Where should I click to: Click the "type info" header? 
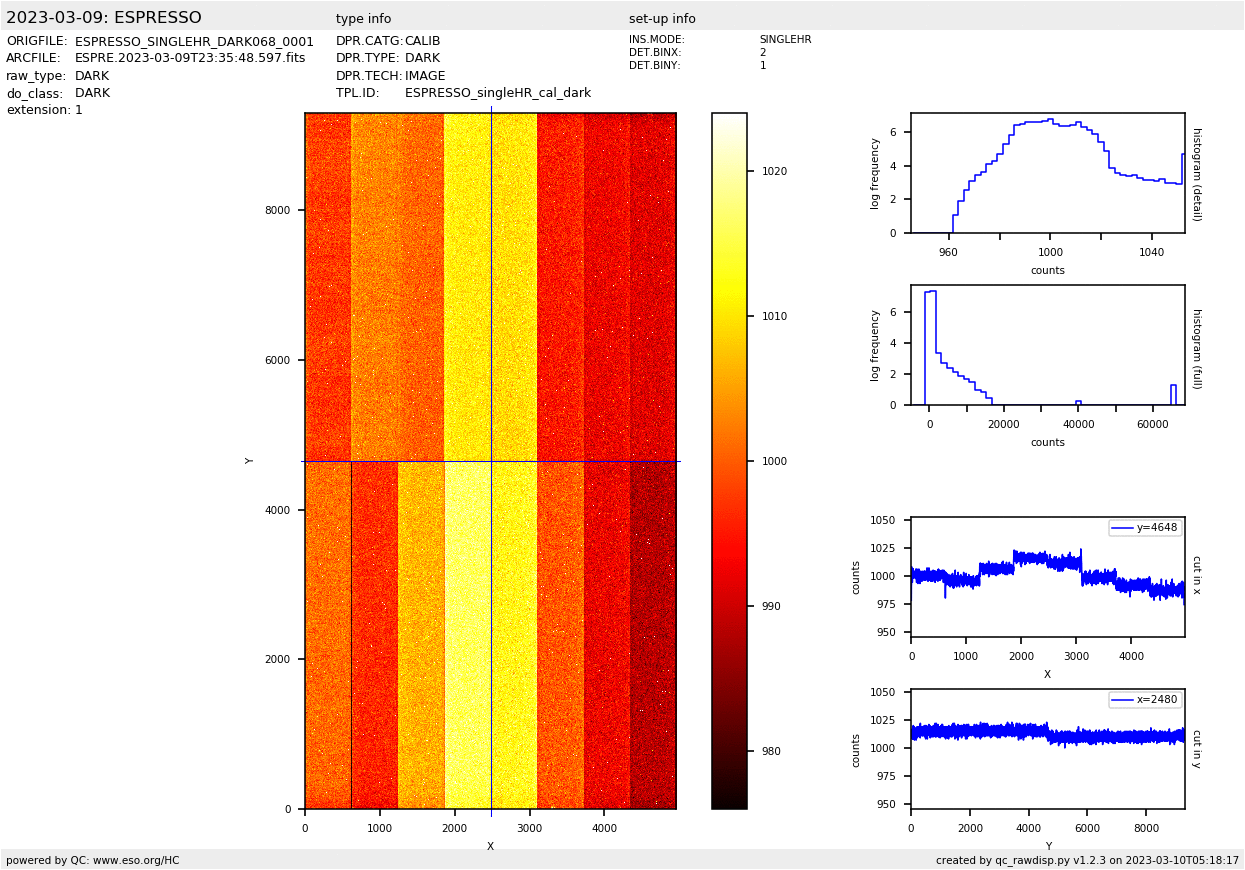pos(363,19)
